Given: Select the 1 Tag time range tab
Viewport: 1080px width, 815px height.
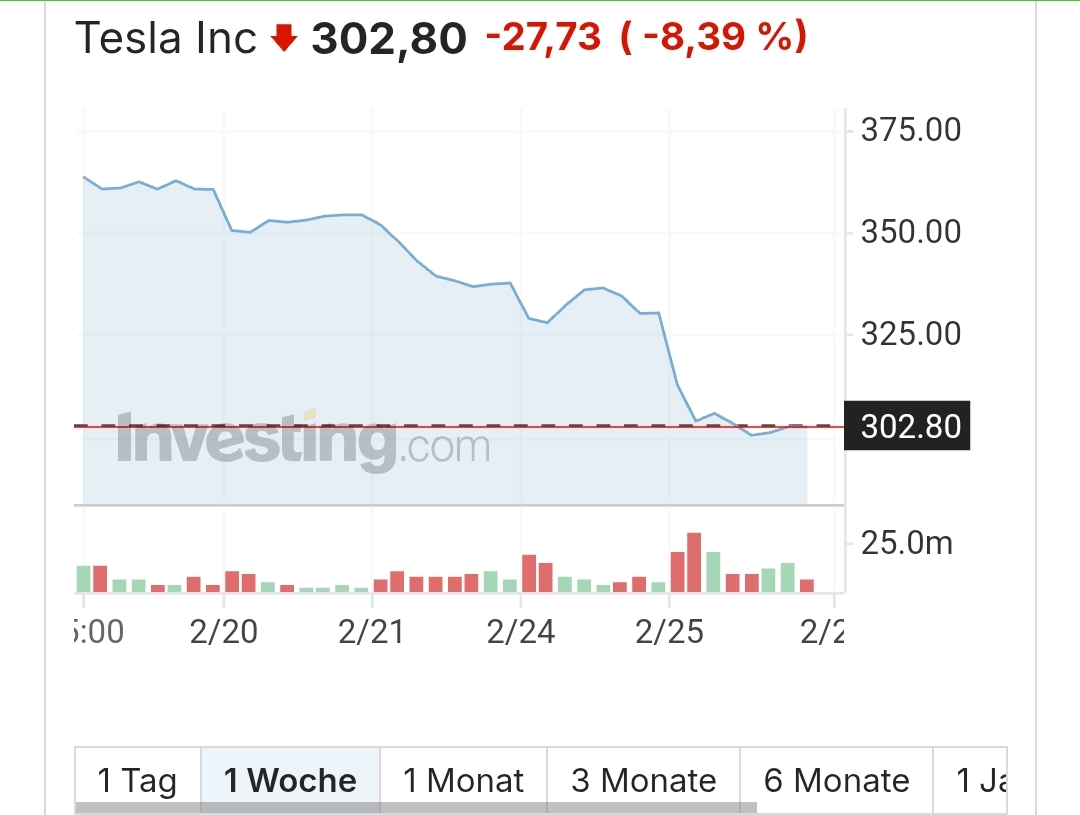Looking at the screenshot, I should [137, 780].
